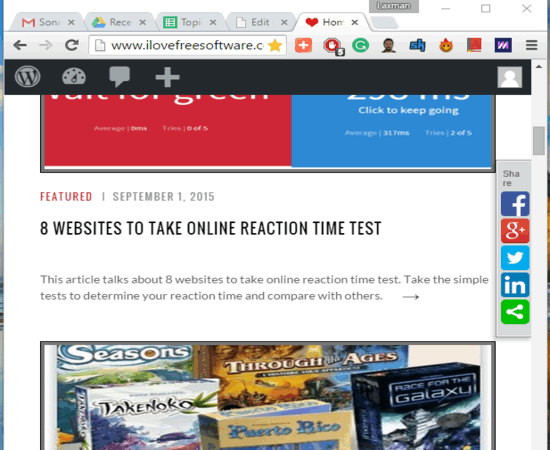Image resolution: width=550 pixels, height=450 pixels.
Task: Go forward with the browser arrow
Action: [x=46, y=45]
